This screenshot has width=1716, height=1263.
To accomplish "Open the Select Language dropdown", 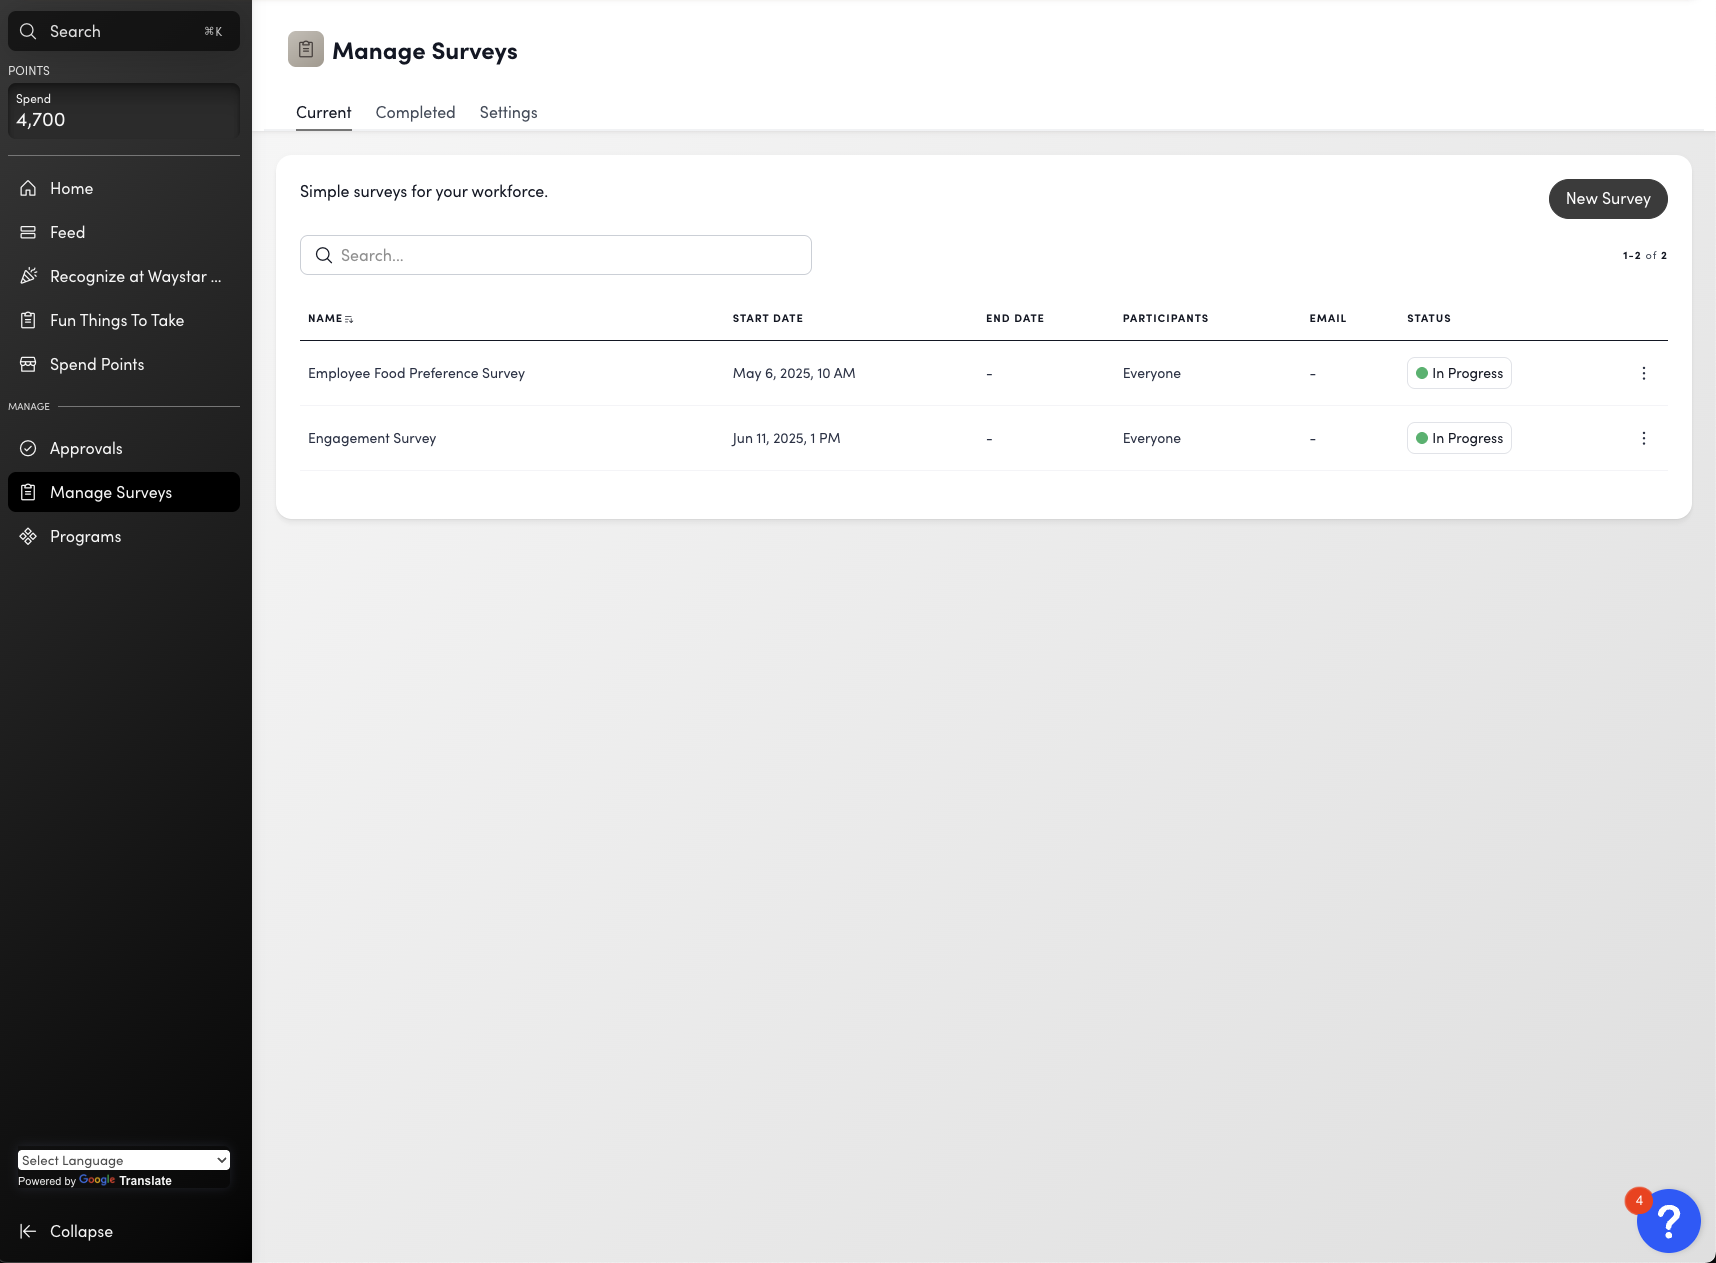I will pyautogui.click(x=123, y=1160).
